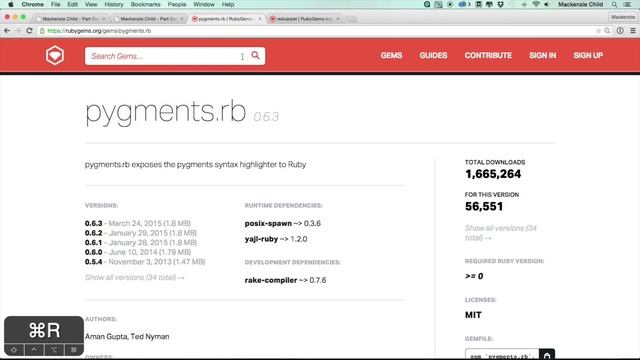Open version 0.6.0 link
Screen dimensions: 640x360
(x=93, y=252)
